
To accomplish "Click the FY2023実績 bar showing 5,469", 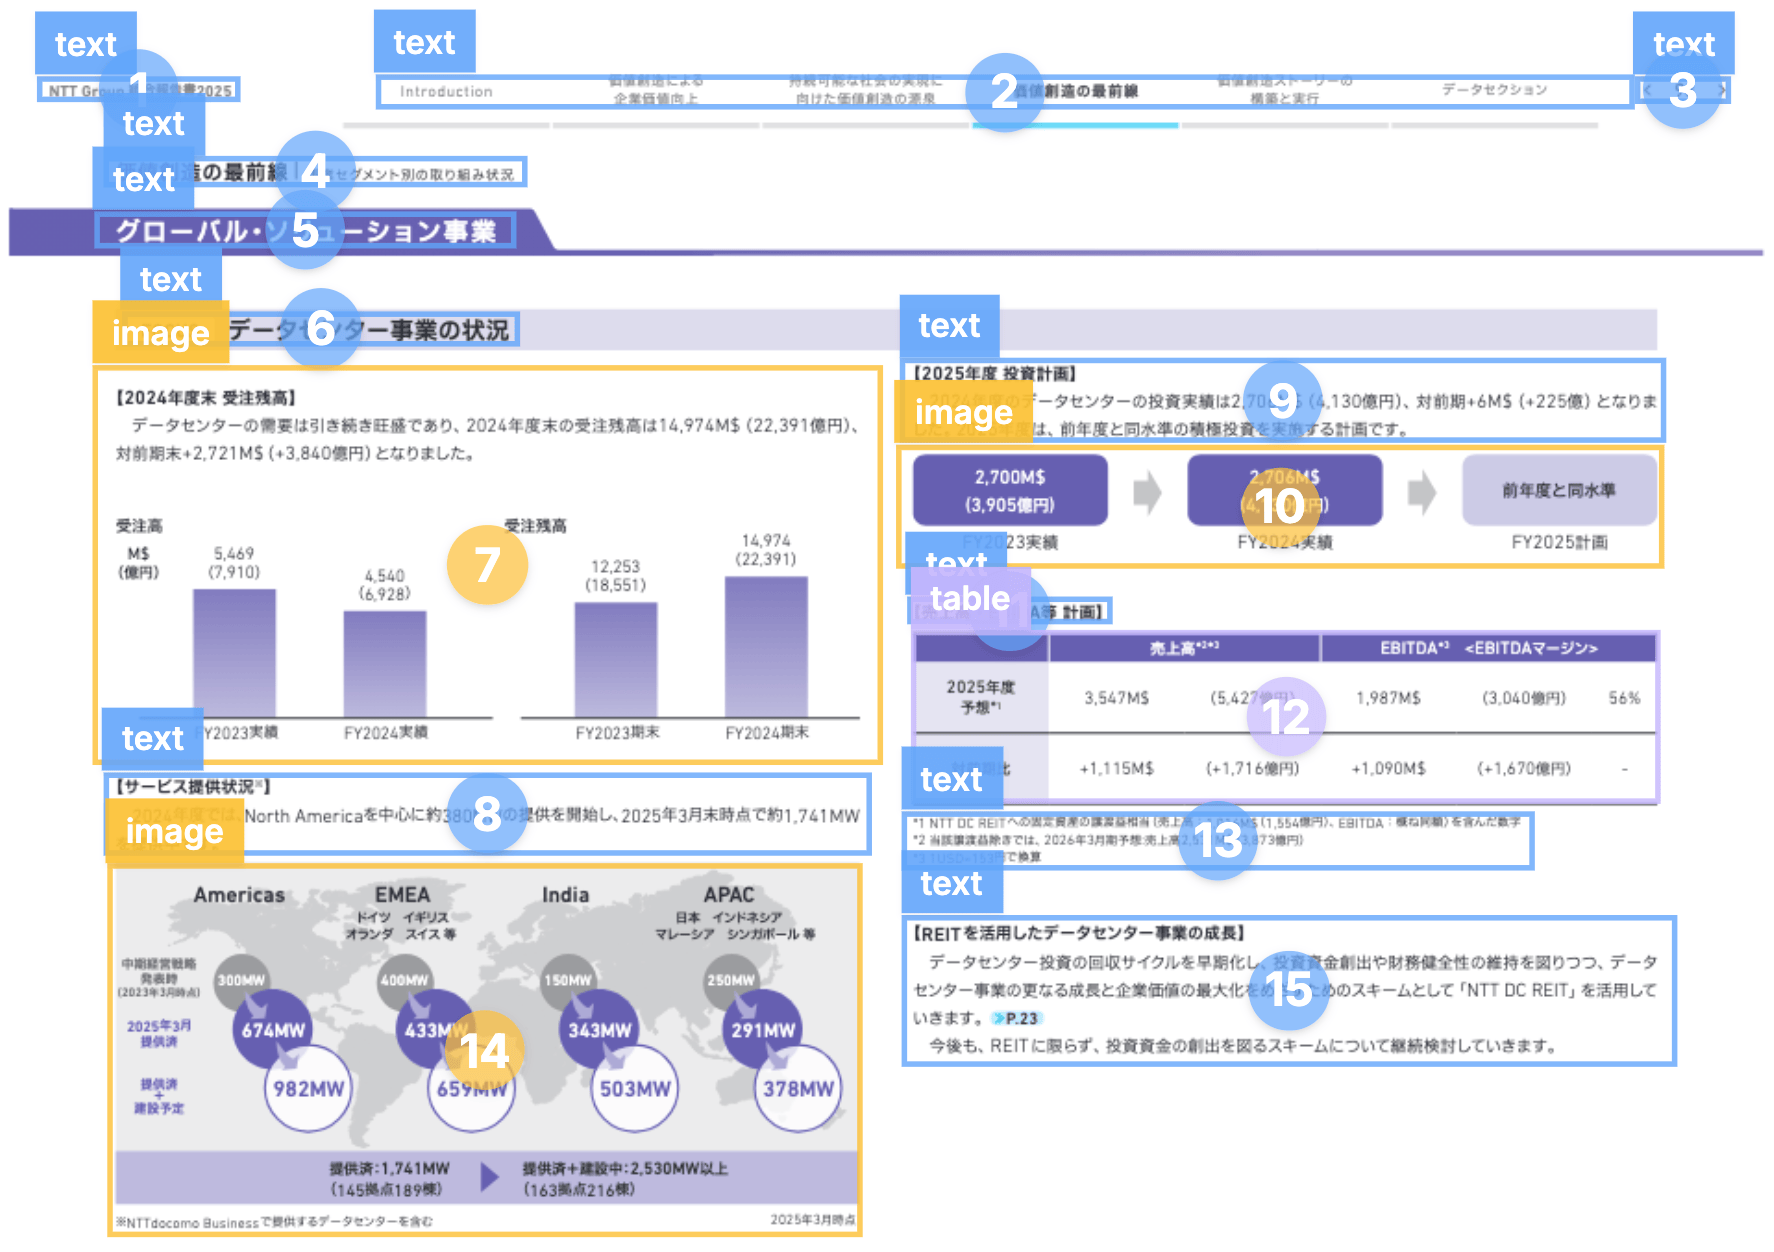I will (234, 653).
